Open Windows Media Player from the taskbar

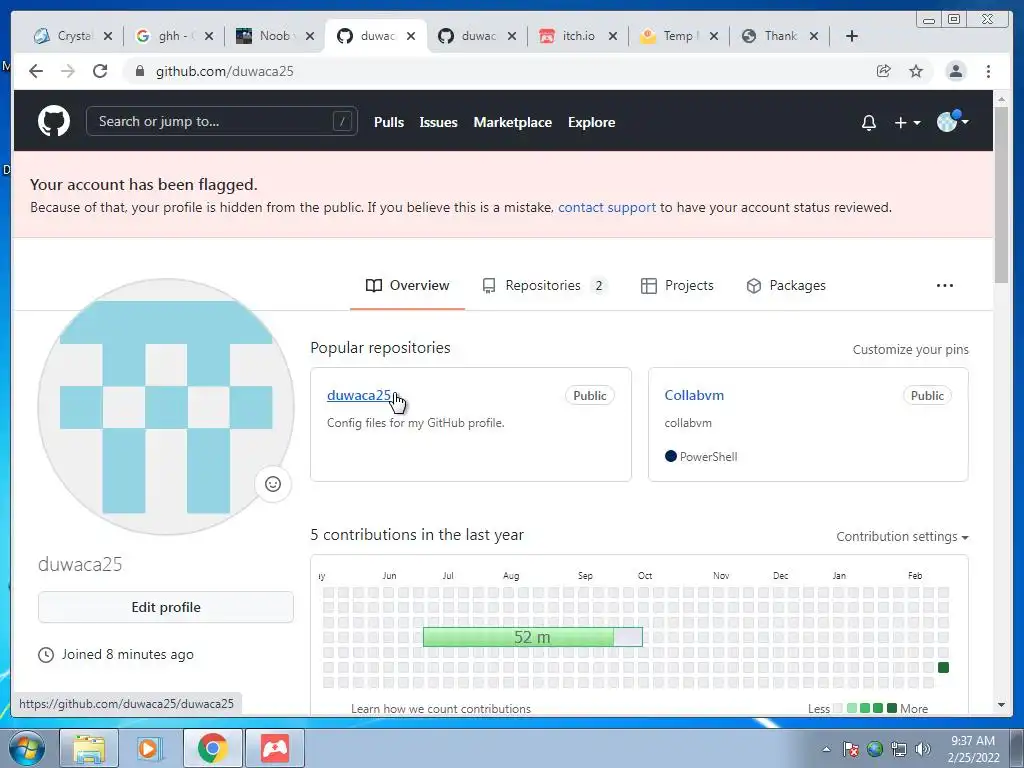click(x=150, y=748)
